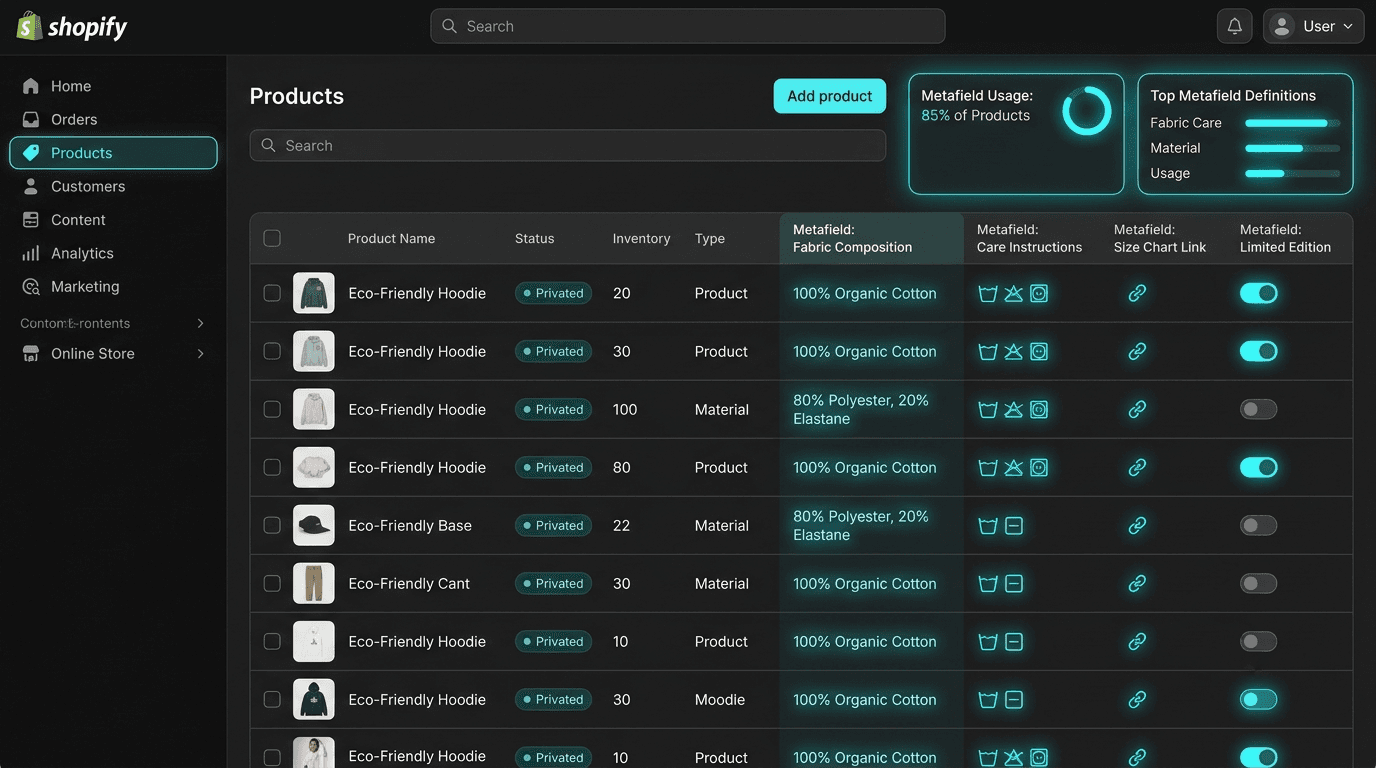Click the Product Name column header

coord(391,238)
